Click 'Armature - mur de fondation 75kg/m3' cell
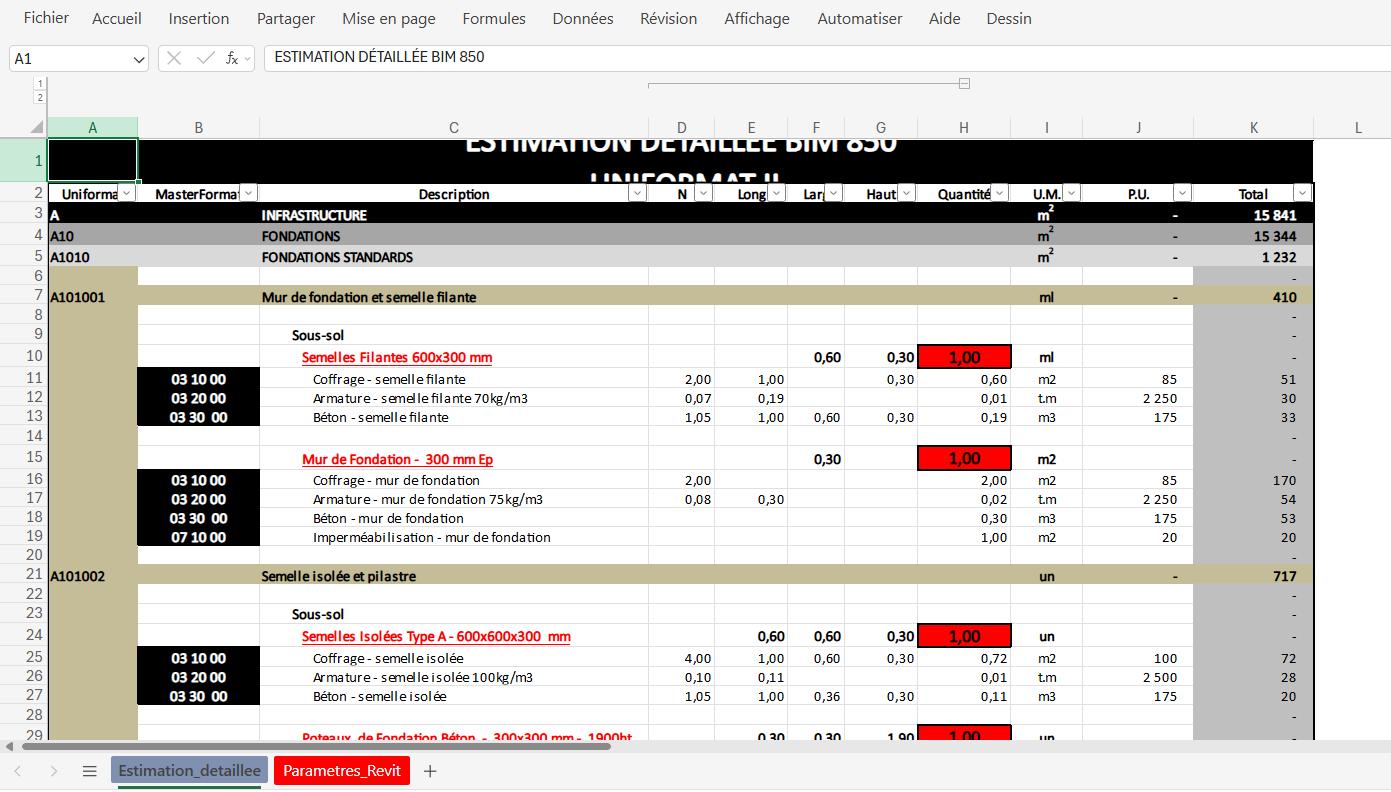 (454, 499)
